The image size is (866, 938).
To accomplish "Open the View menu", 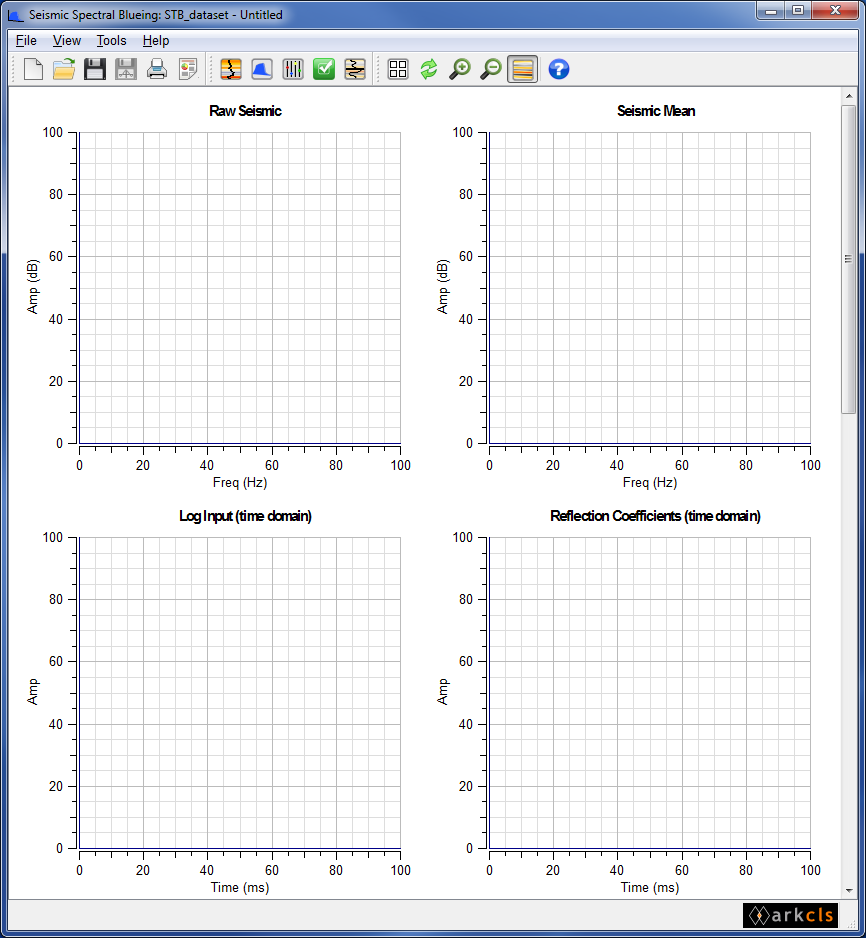I will click(66, 41).
